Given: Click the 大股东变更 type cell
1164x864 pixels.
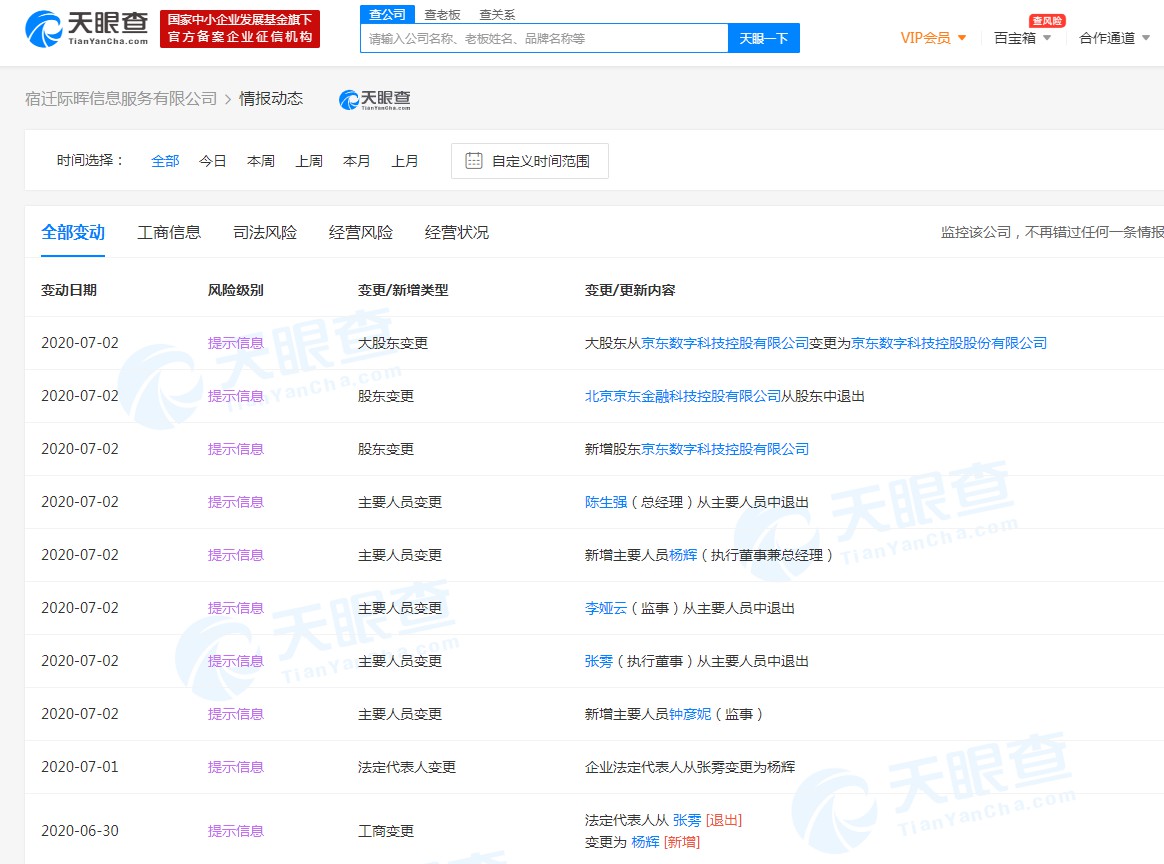Looking at the screenshot, I should pyautogui.click(x=393, y=343).
